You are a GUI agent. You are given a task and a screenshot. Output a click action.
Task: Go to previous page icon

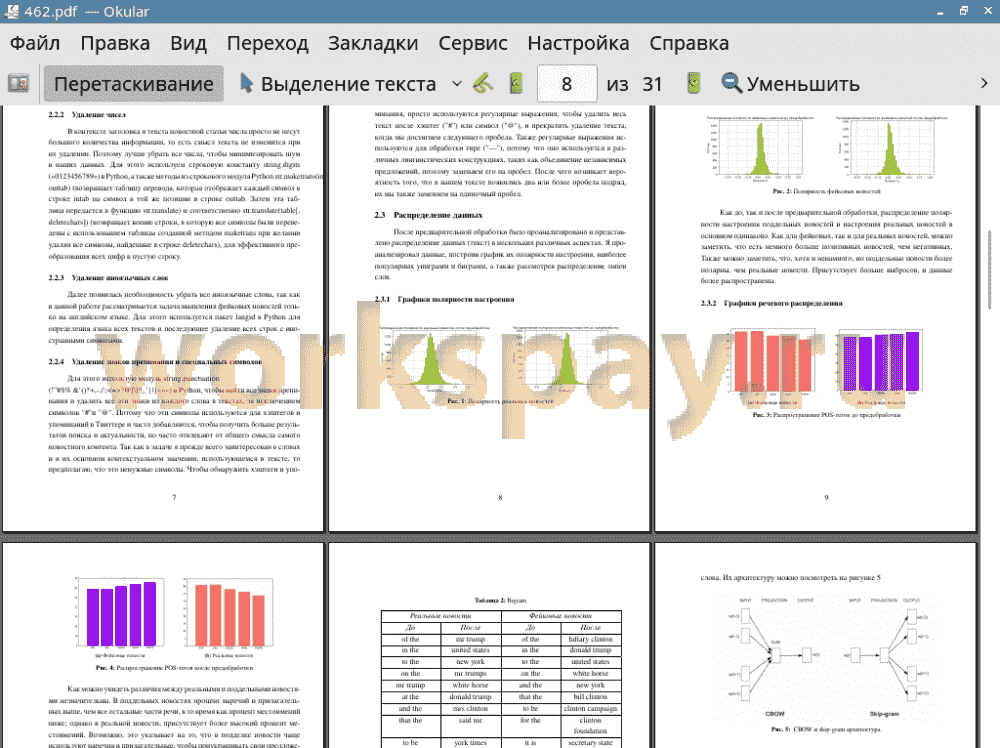pyautogui.click(x=516, y=84)
